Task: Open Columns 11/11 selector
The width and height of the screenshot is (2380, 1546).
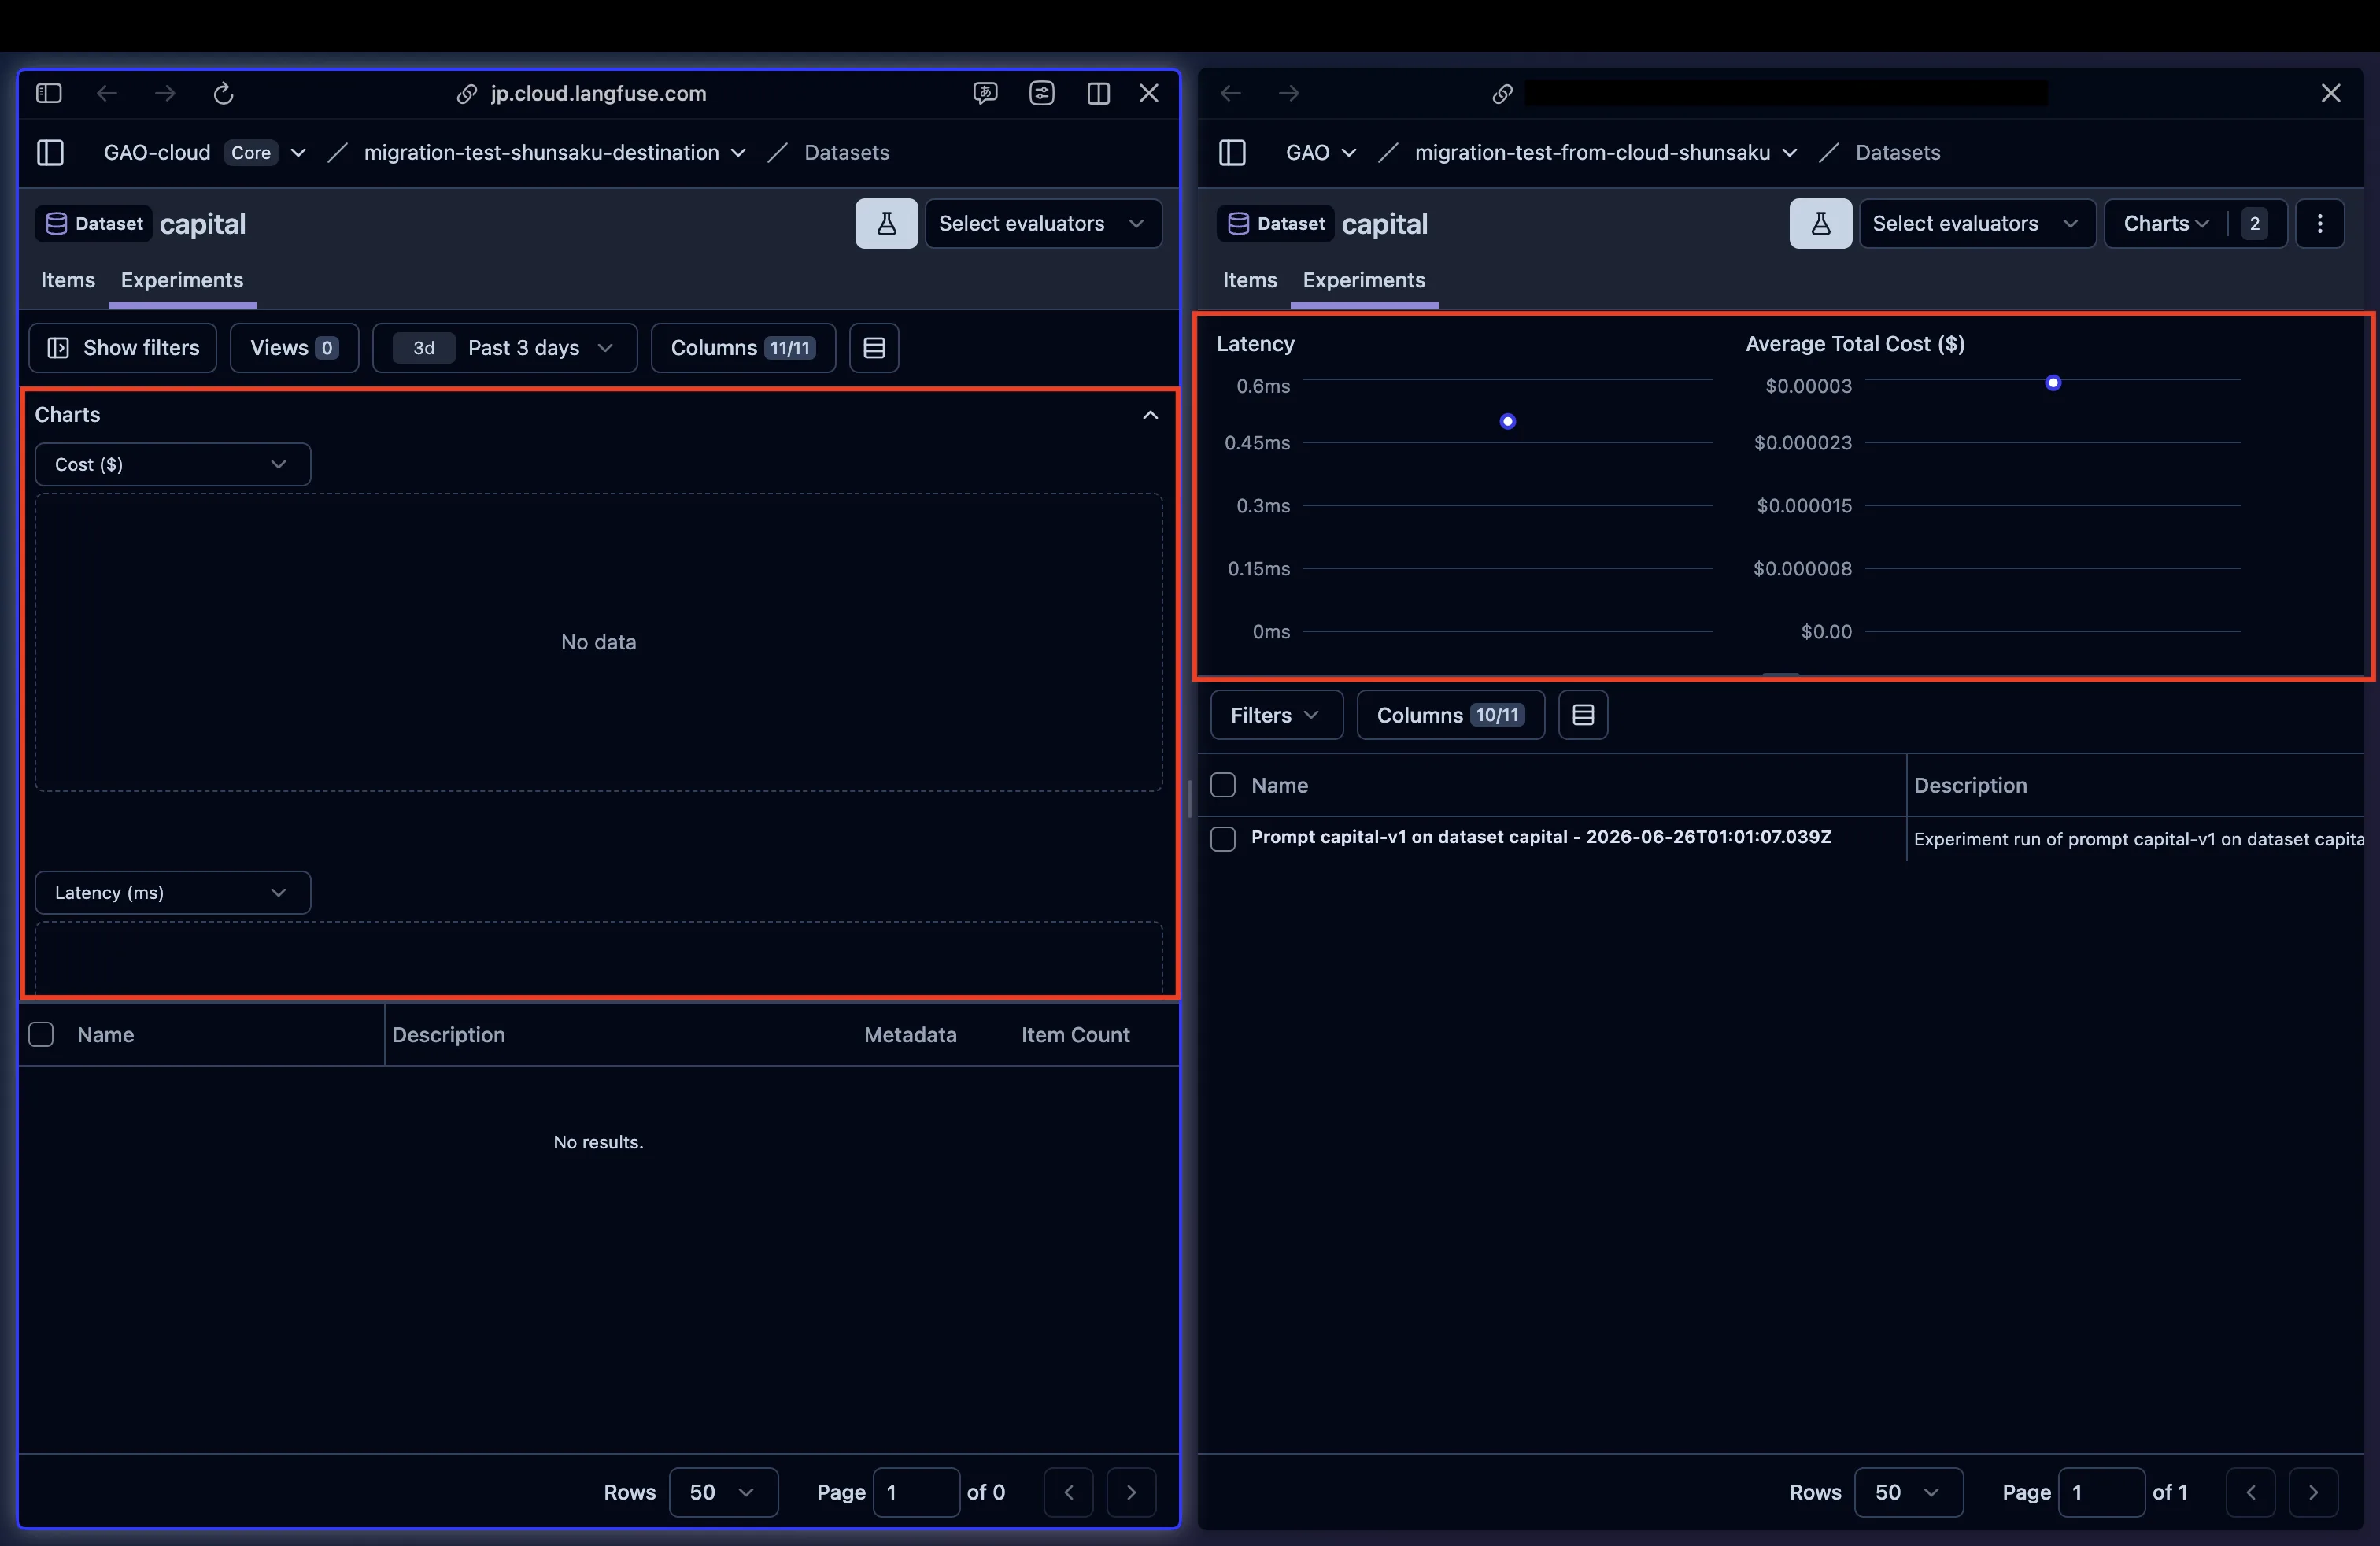Action: pos(743,347)
